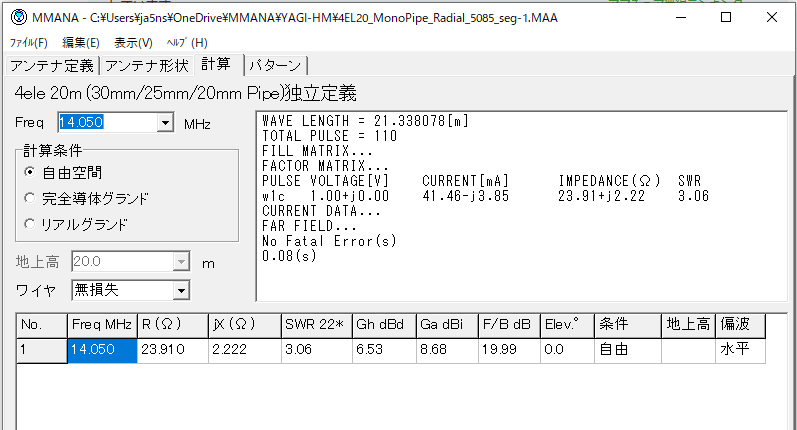
Task: Select the 完全導体グランド radio option
Action: click(x=30, y=198)
